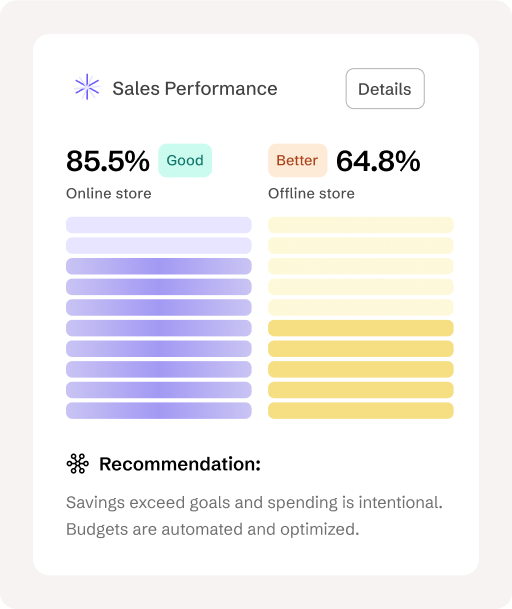512x609 pixels.
Task: Click the recommendation text about savings goals
Action: click(x=254, y=516)
